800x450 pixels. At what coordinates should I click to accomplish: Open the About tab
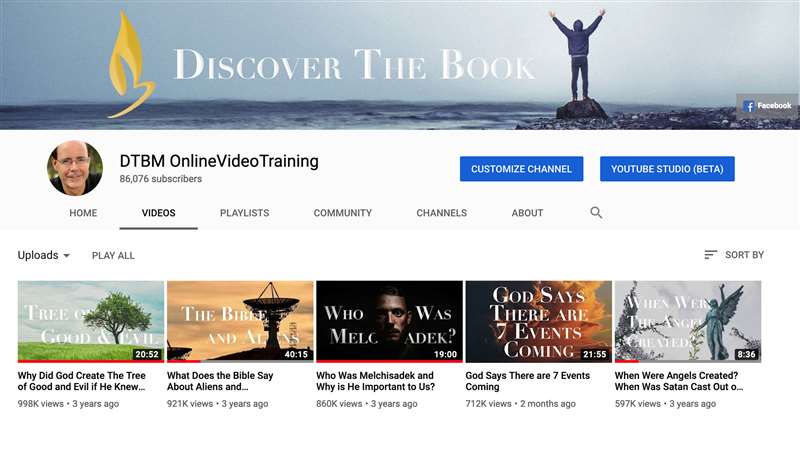(x=527, y=213)
